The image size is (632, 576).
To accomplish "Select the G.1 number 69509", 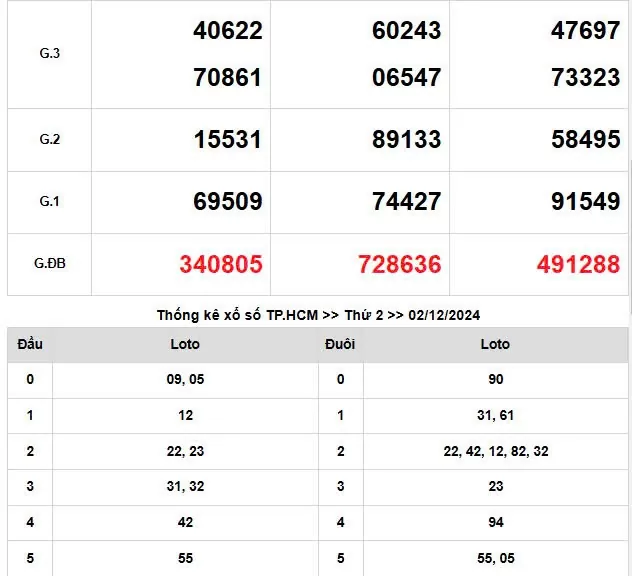I will click(228, 202).
